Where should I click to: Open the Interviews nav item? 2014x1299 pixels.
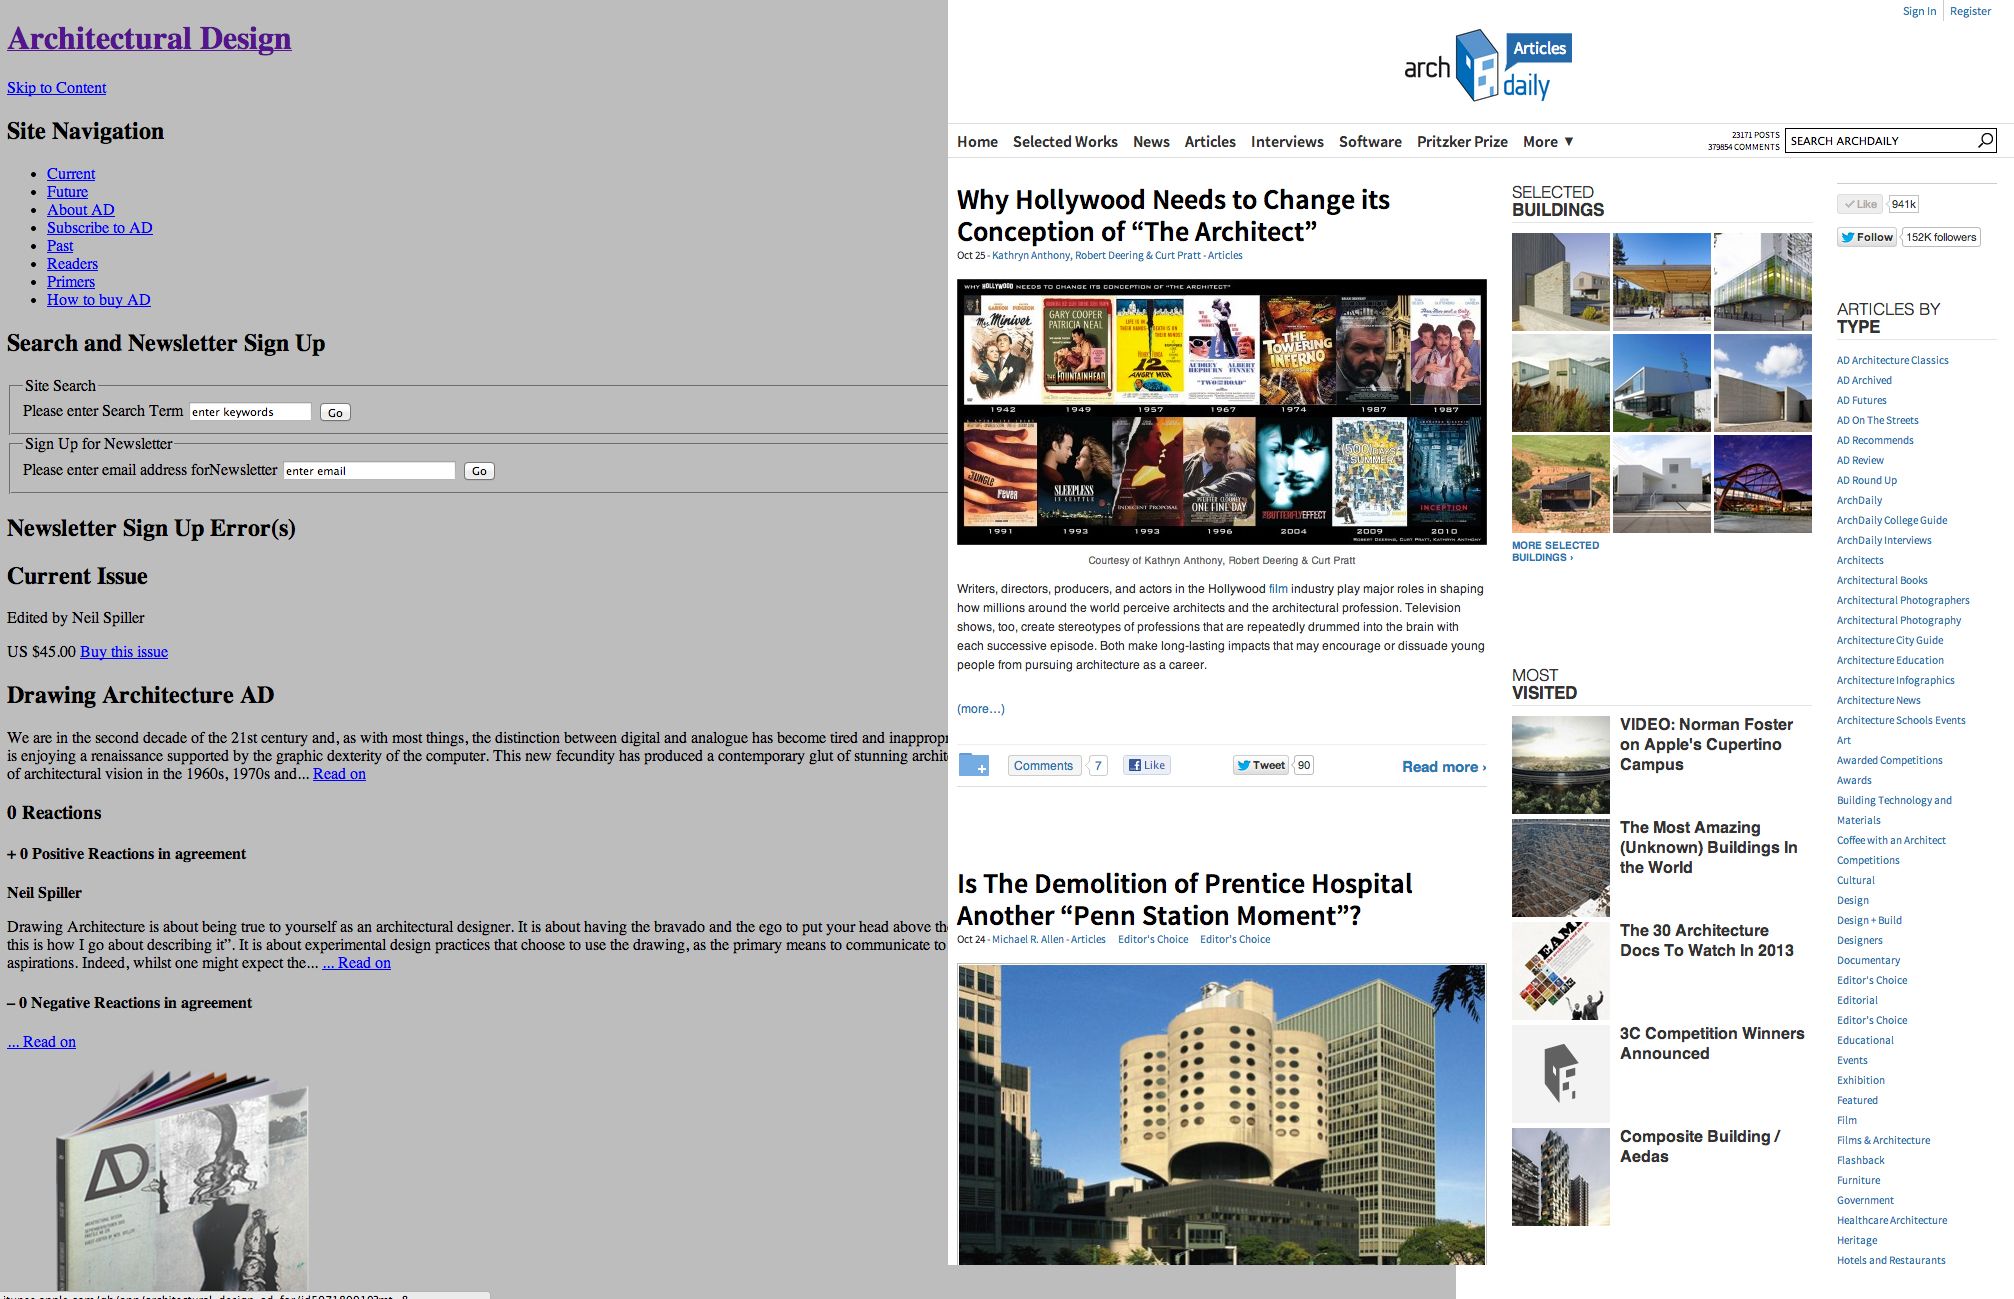[x=1287, y=142]
